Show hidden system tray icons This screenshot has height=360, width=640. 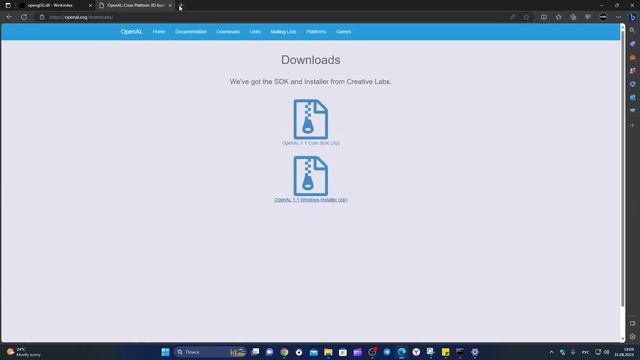[x=551, y=352]
